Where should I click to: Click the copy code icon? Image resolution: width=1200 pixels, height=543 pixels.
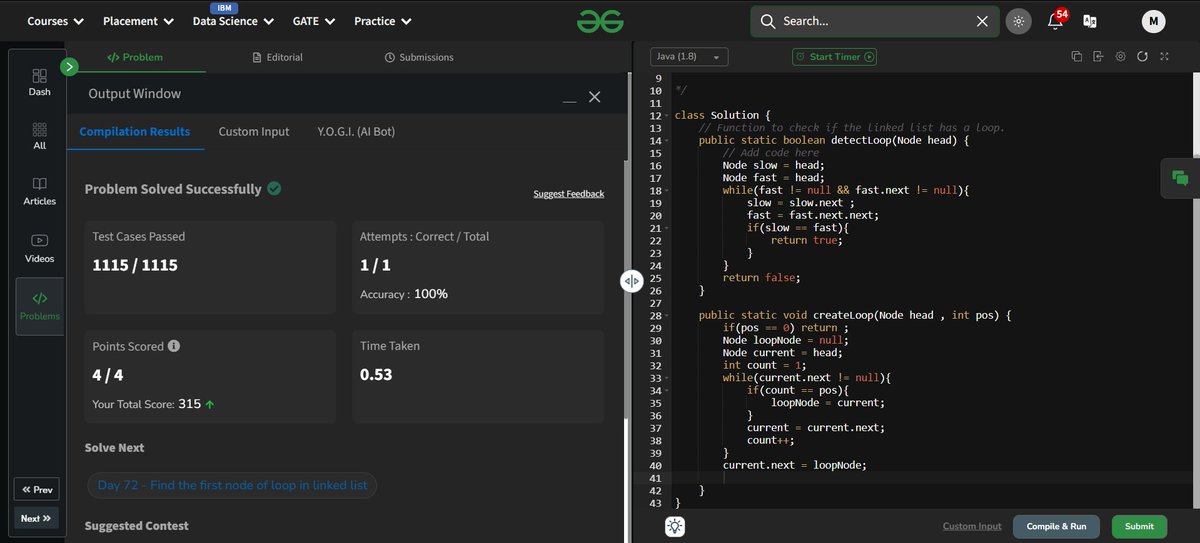[1076, 57]
